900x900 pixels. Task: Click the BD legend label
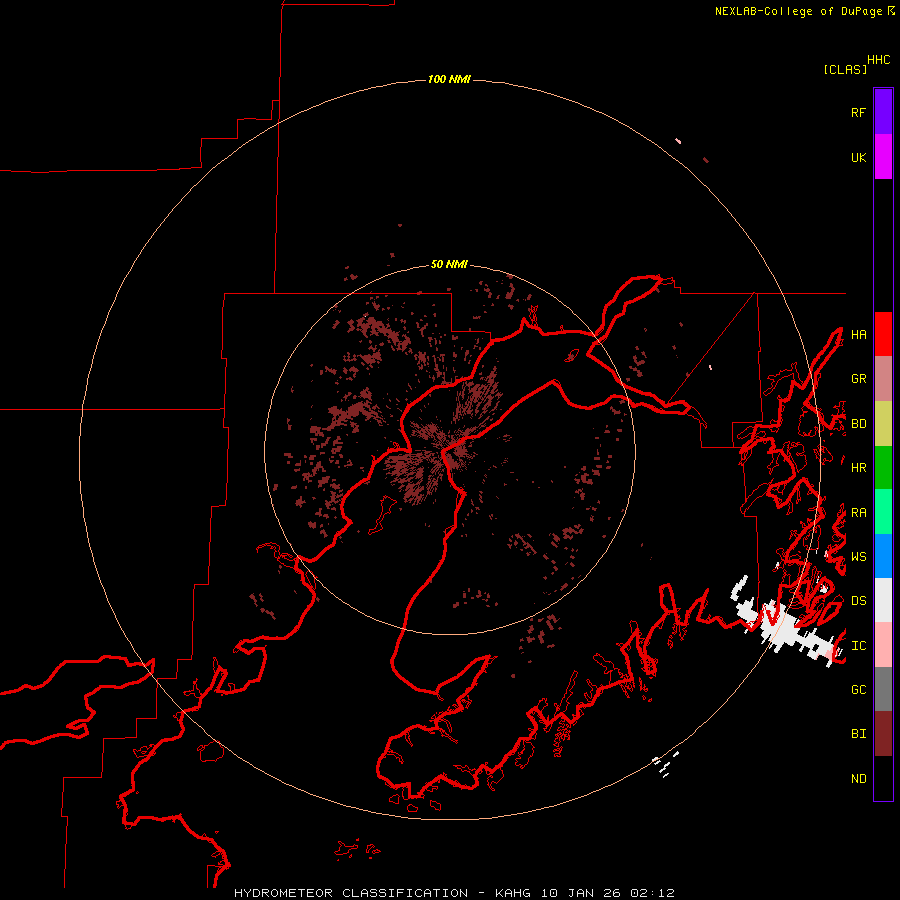[858, 424]
